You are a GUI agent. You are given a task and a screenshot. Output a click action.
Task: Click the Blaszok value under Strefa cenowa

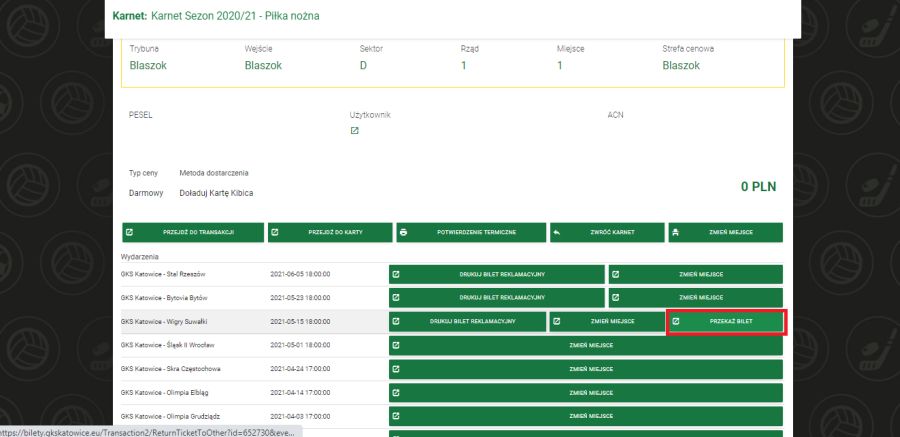click(681, 65)
